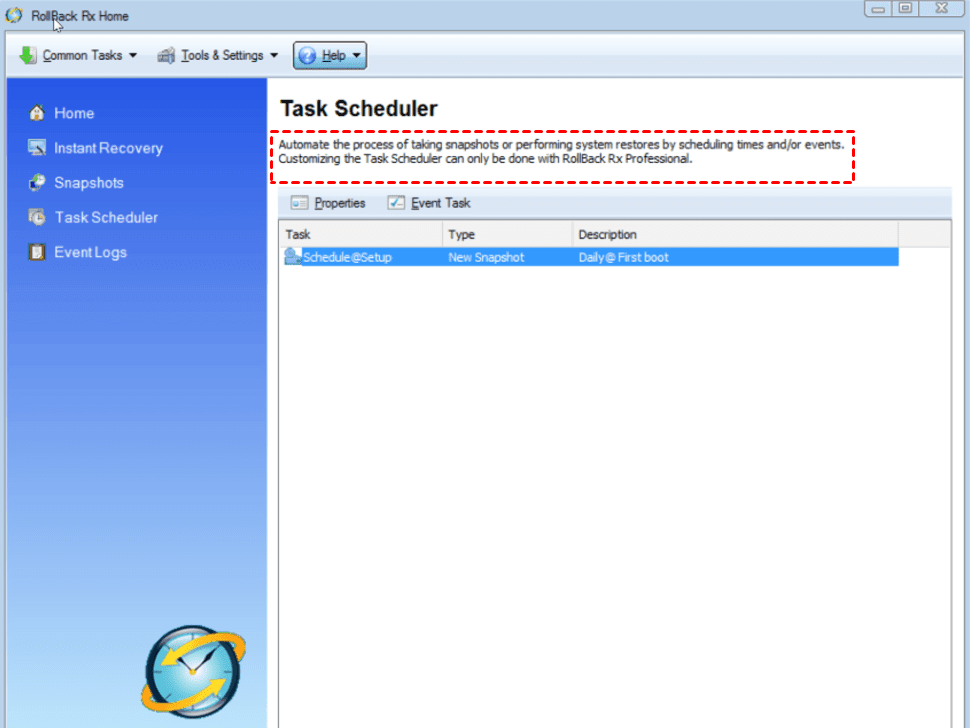Select the Schedule@Setup task name

pyautogui.click(x=347, y=257)
